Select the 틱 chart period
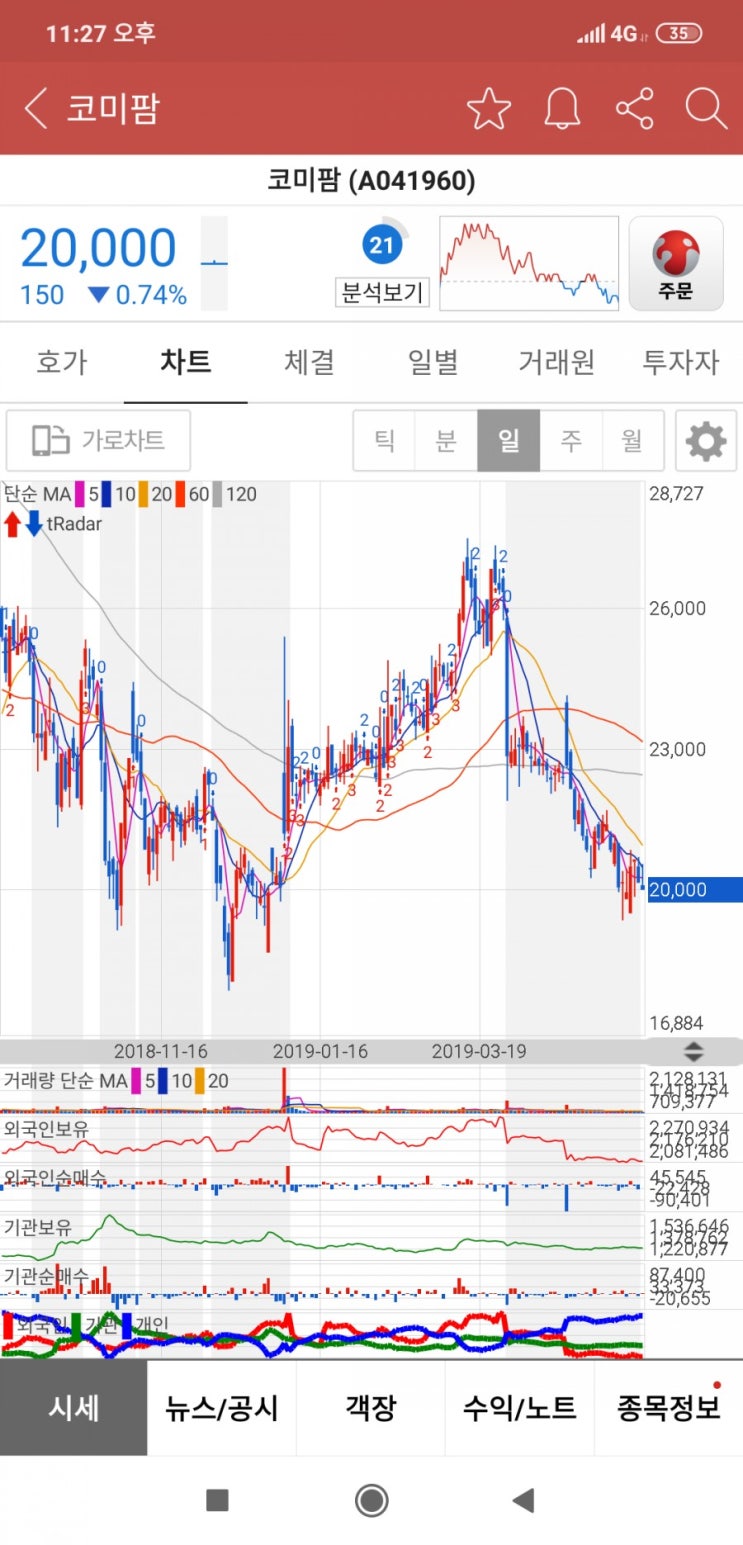 click(x=384, y=440)
